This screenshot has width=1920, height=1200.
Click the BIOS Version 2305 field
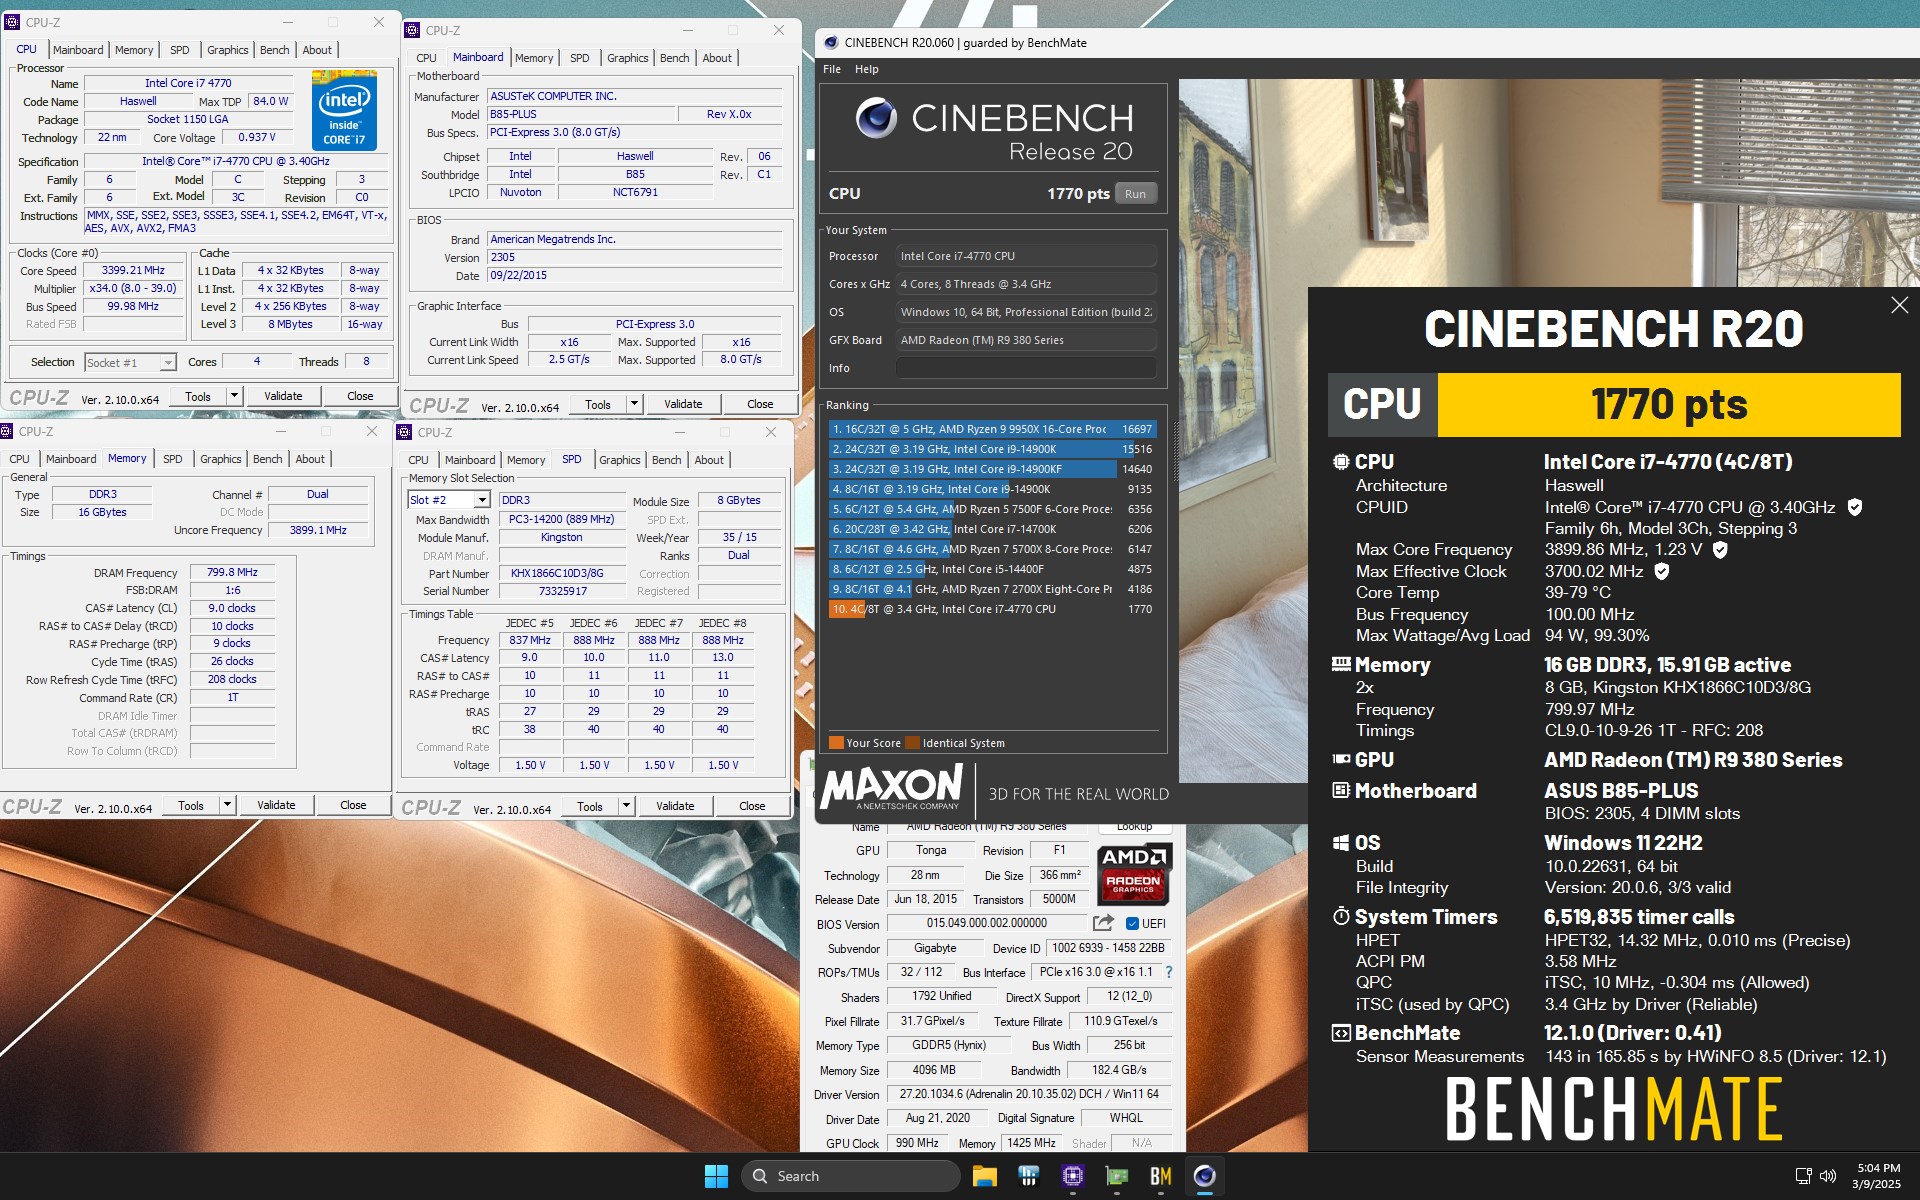634,258
